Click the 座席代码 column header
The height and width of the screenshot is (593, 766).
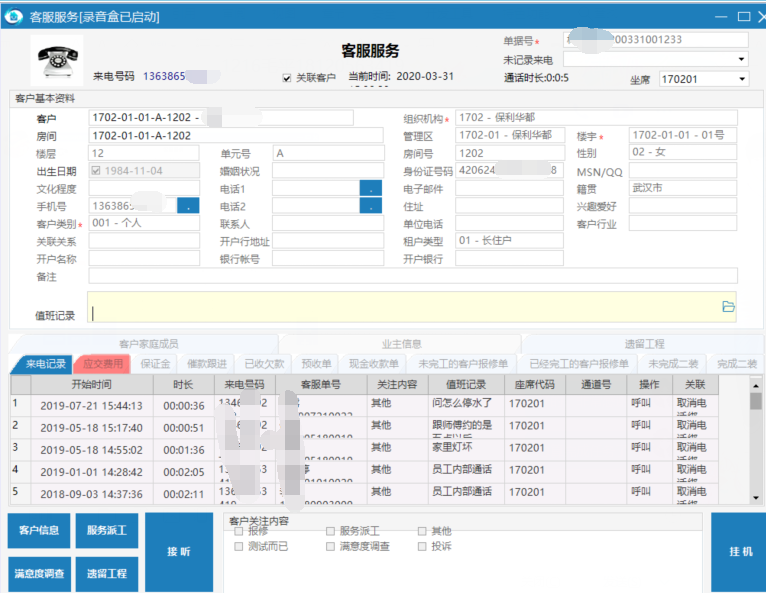534,384
